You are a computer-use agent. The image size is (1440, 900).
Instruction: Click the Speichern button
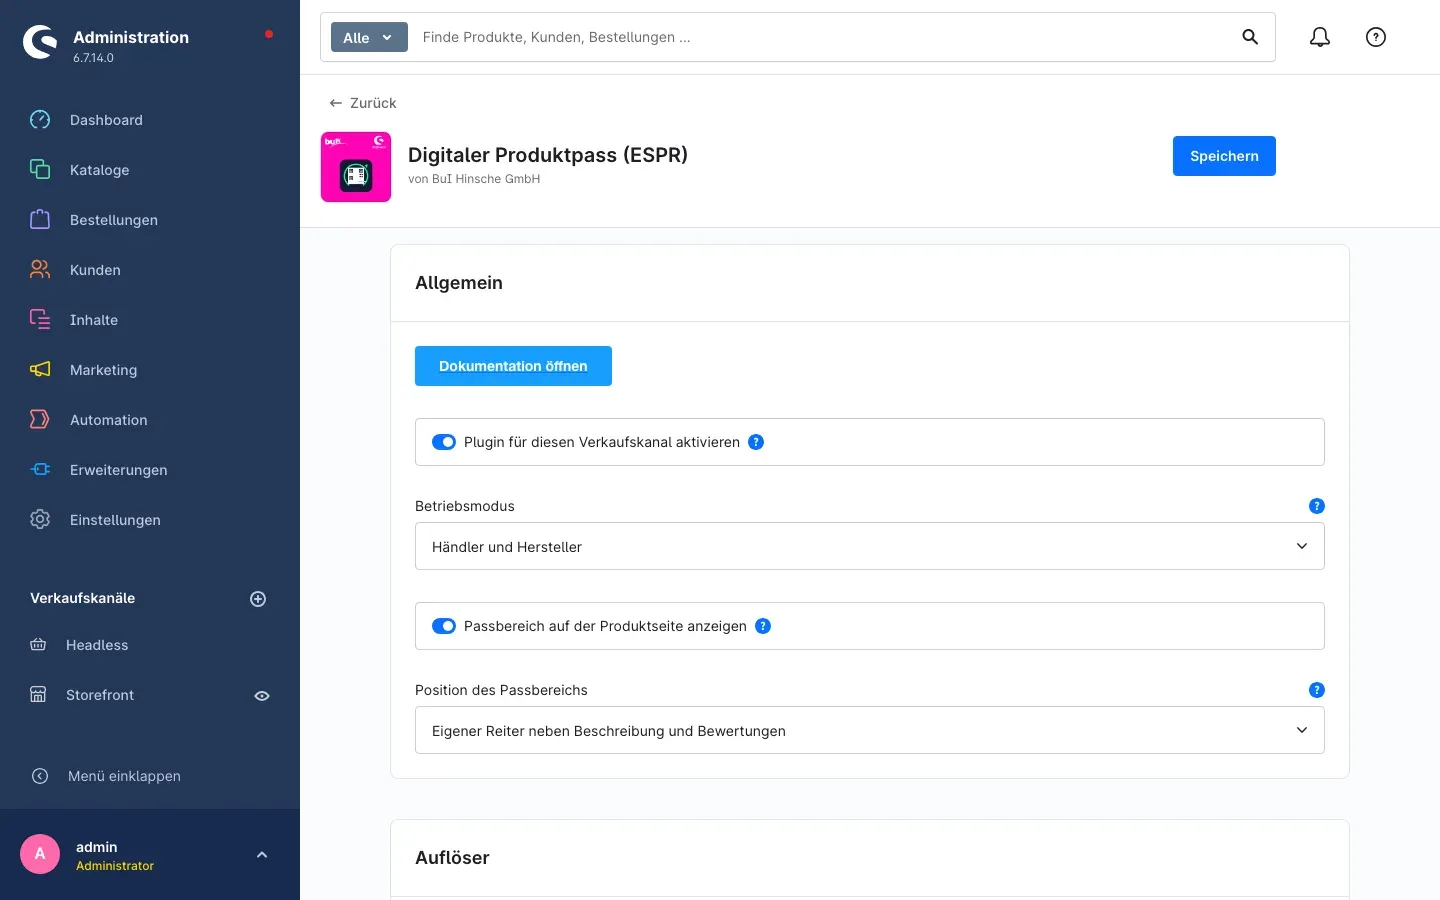(x=1224, y=156)
